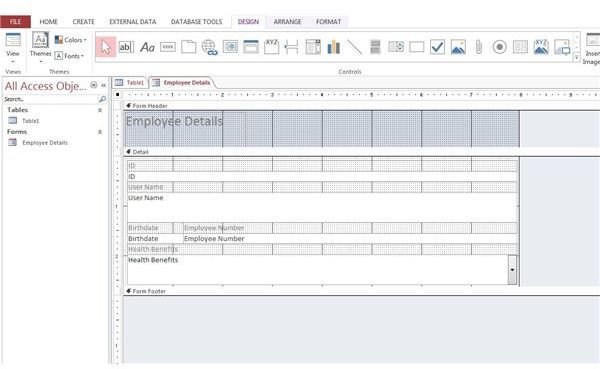Viewport: 600px width, 369px height.
Task: Pick the Hyperlink control
Action: tap(209, 47)
